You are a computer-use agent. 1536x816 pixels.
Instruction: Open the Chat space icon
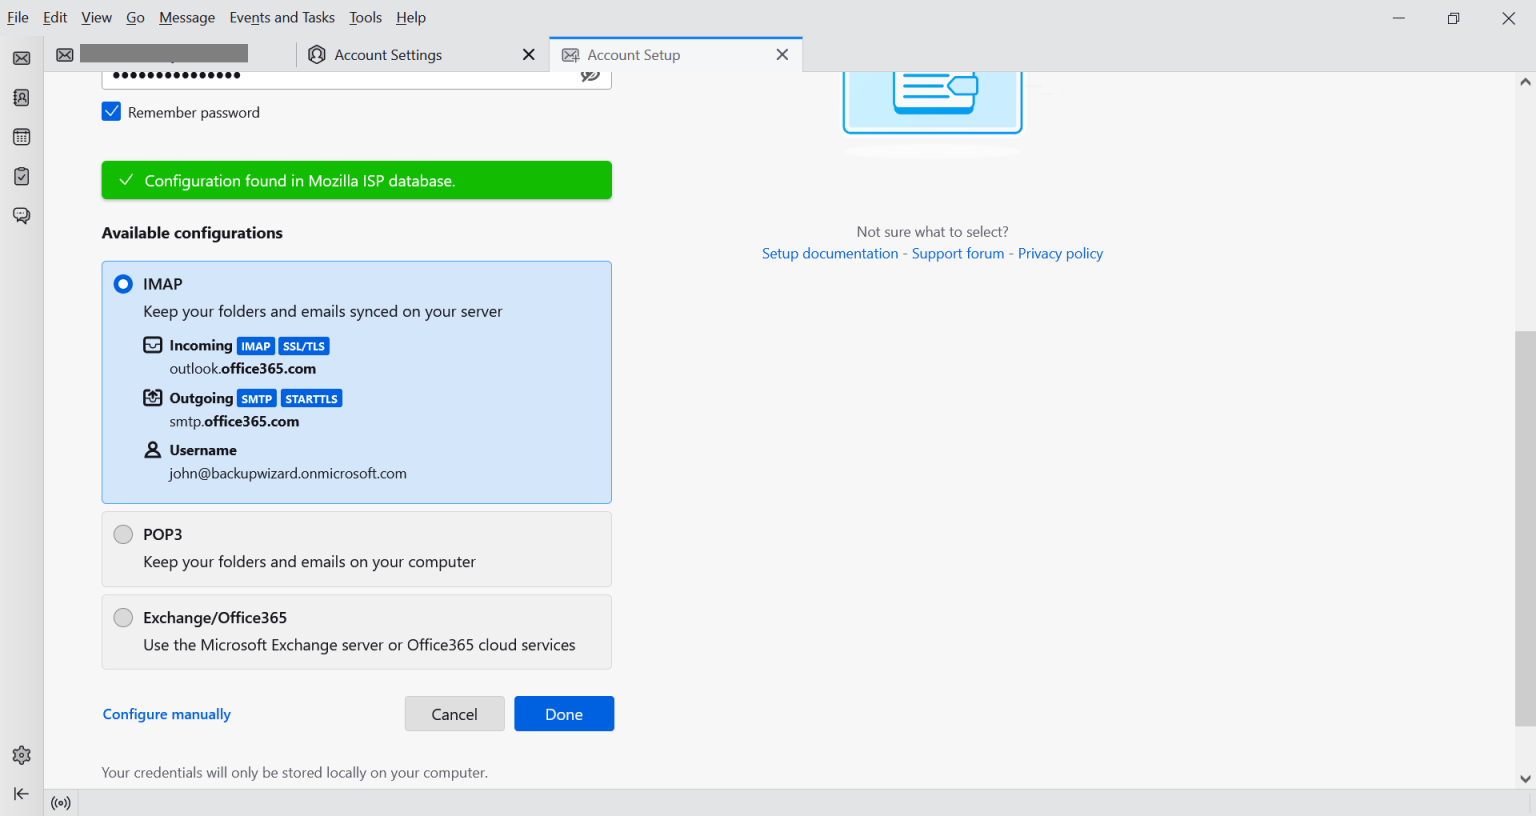(x=21, y=216)
